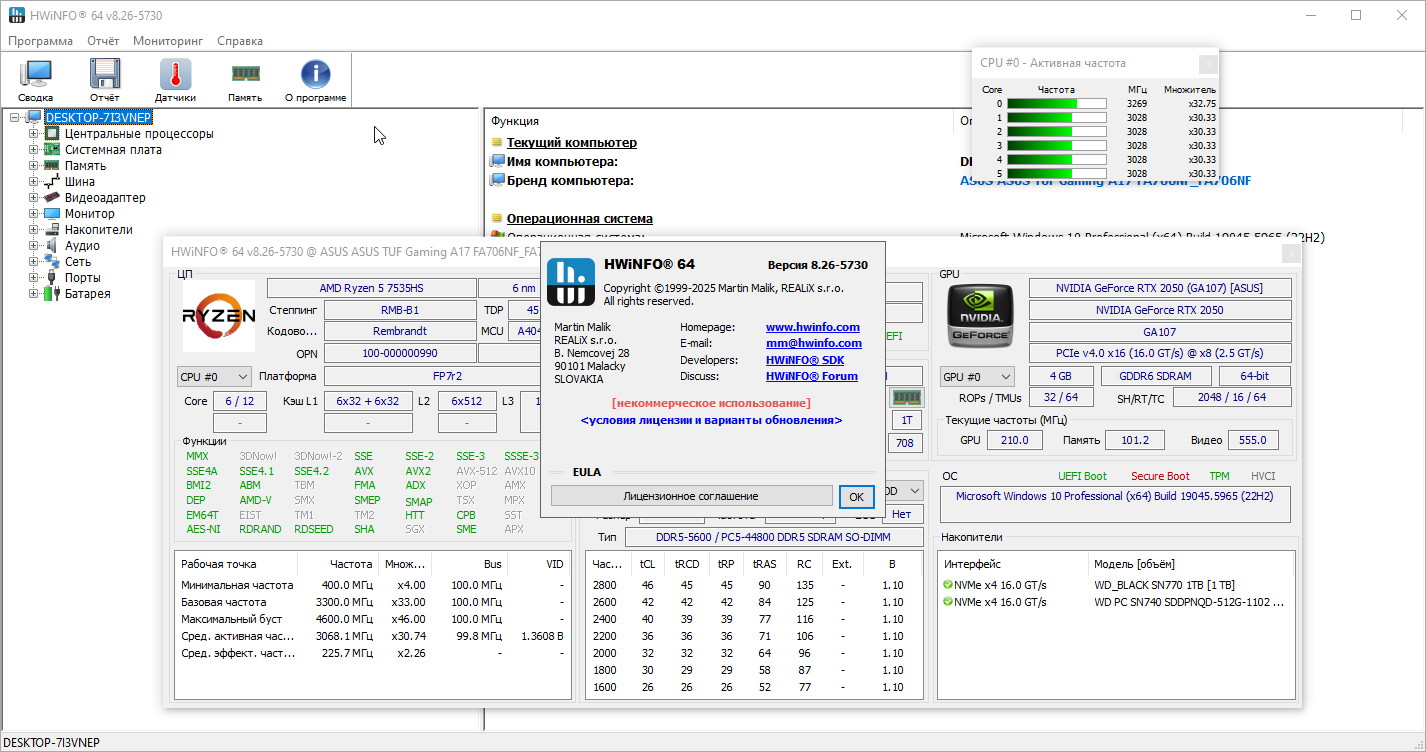Open the CPU #0 selector dropdown
Viewport: 1426px width, 752px height.
point(214,377)
